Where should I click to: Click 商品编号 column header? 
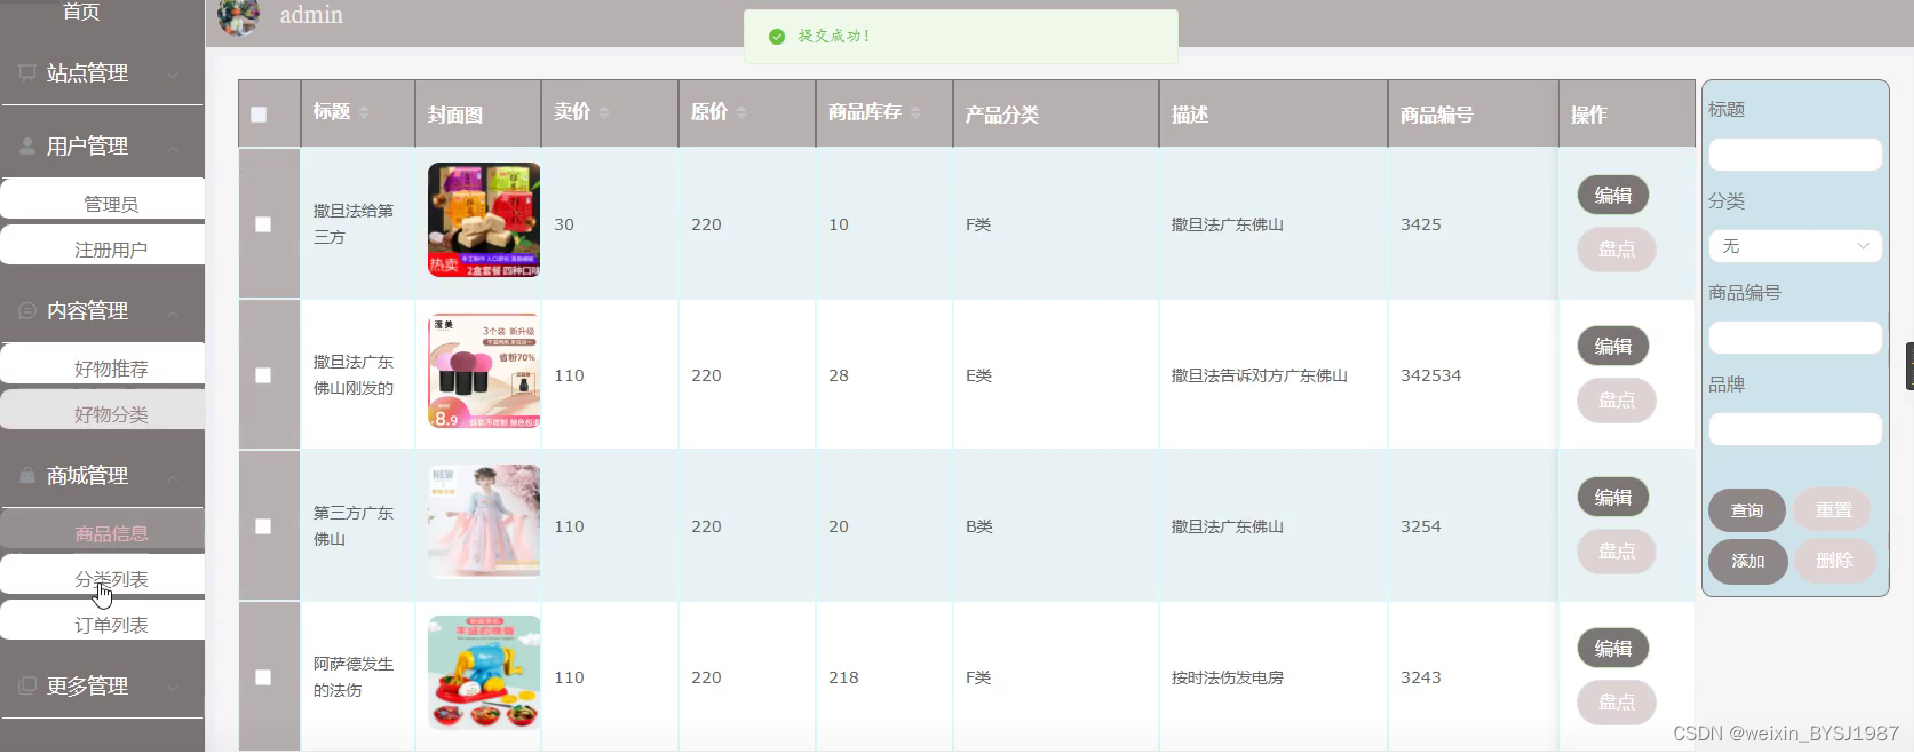(x=1437, y=115)
